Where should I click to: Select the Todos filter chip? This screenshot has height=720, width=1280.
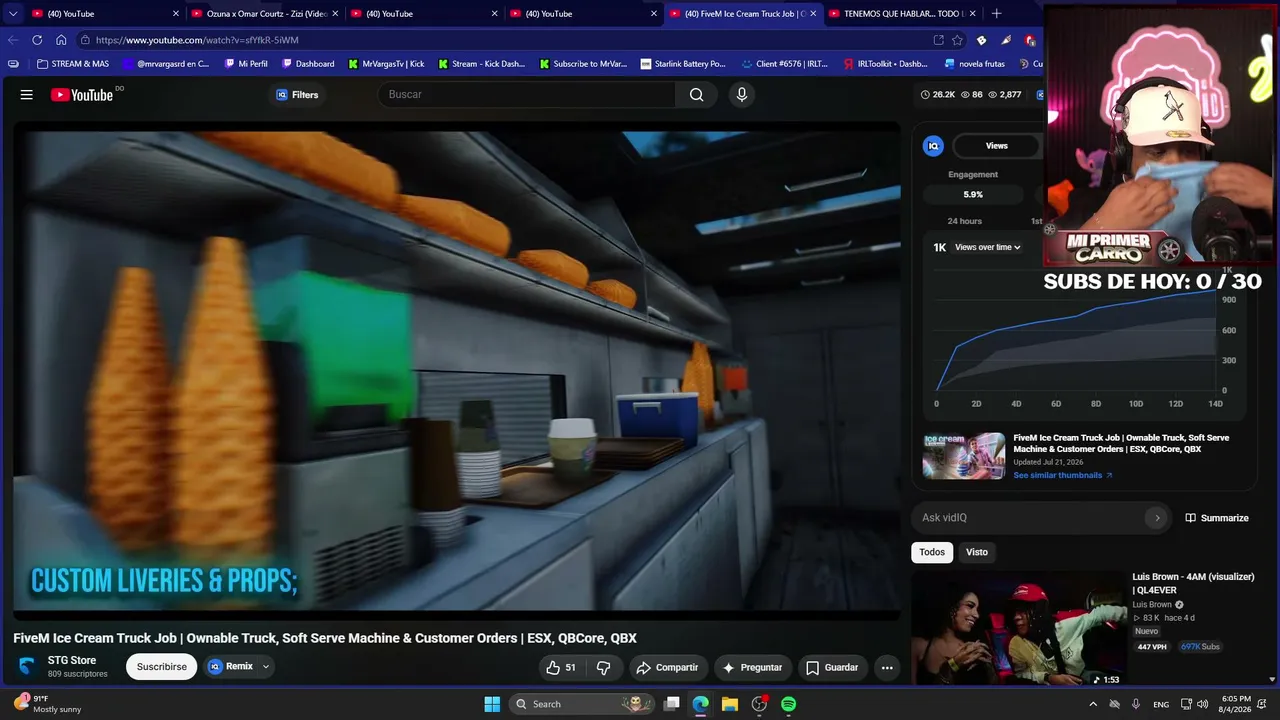pos(932,552)
